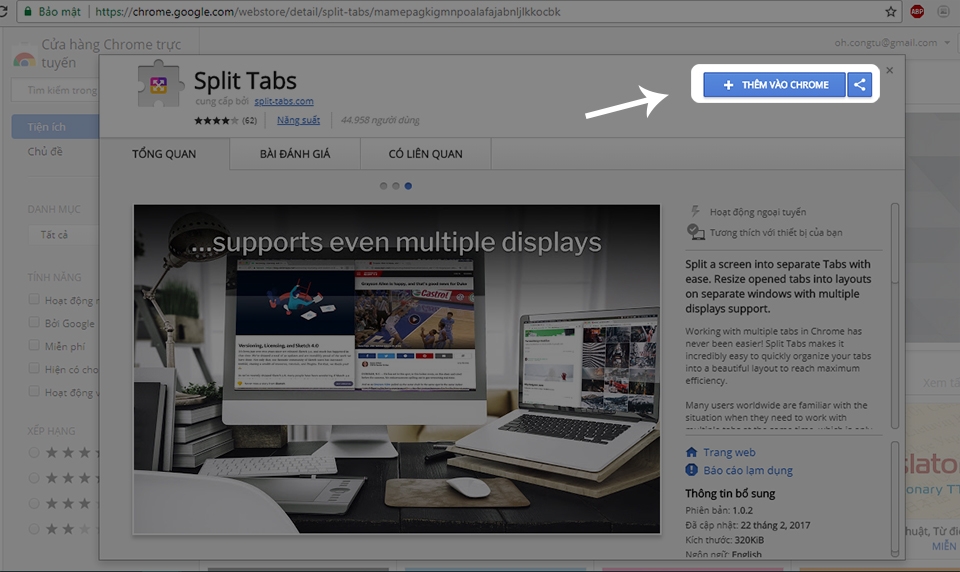
Task: Click the additional info scrollbar
Action: (894, 499)
